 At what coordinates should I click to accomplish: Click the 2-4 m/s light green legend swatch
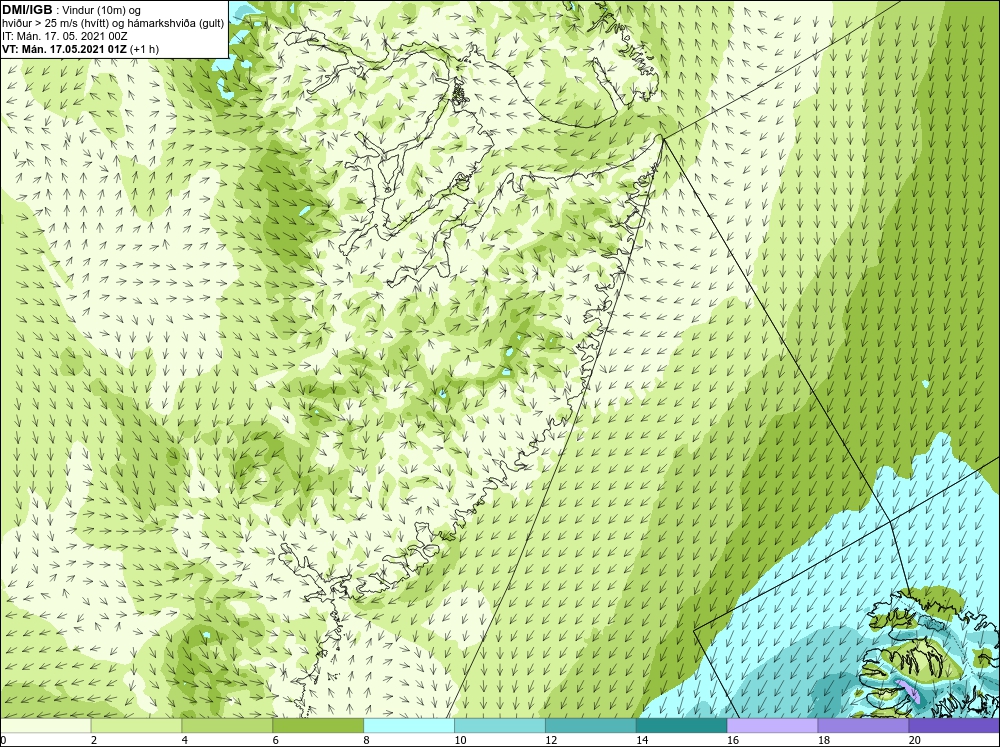[136, 726]
